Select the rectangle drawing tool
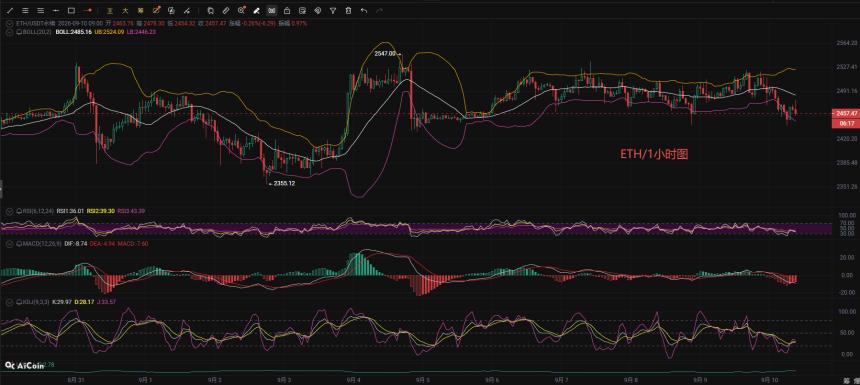The width and height of the screenshot is (860, 385). [x=71, y=10]
